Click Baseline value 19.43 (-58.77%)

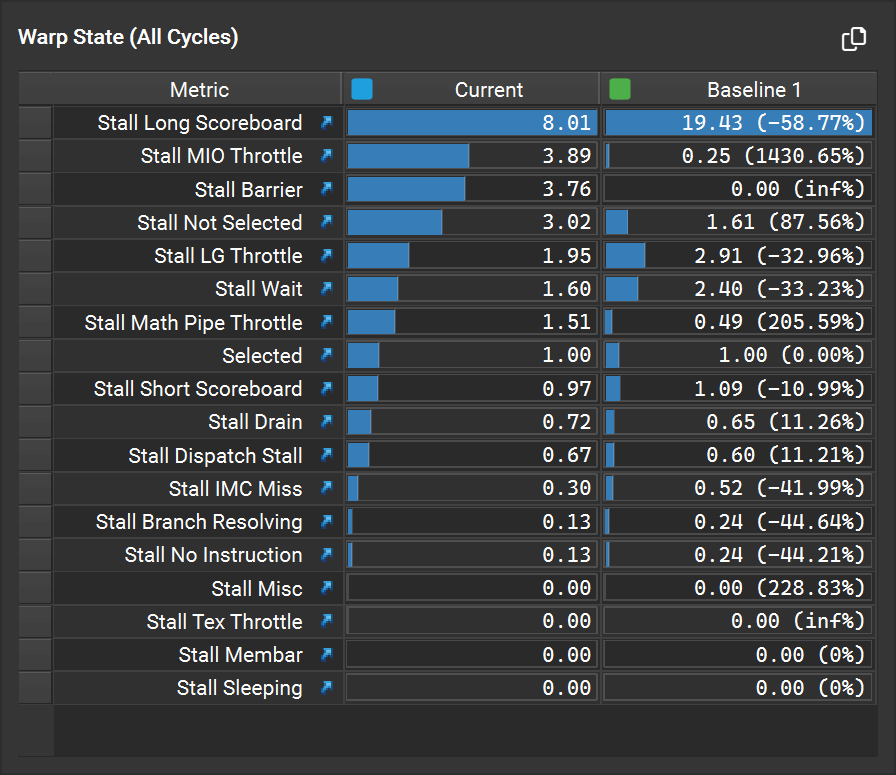pos(773,123)
